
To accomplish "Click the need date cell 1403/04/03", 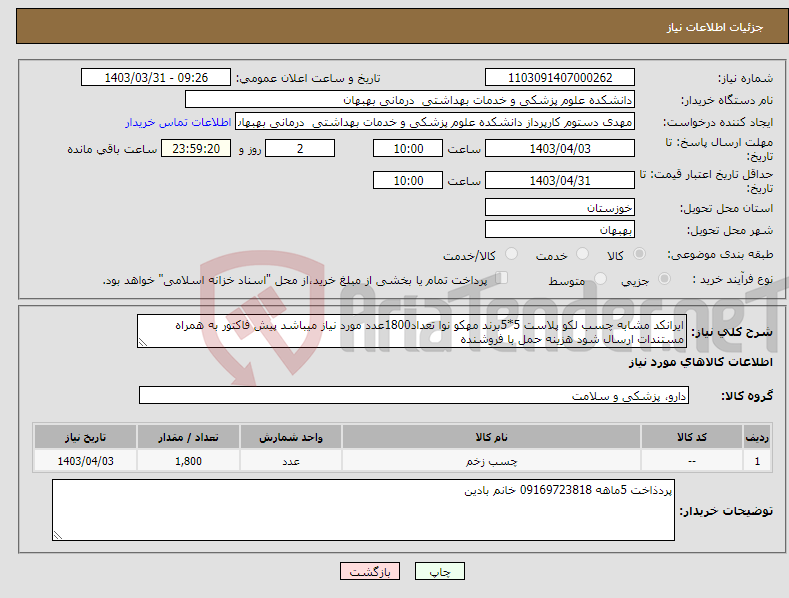I will [86, 461].
